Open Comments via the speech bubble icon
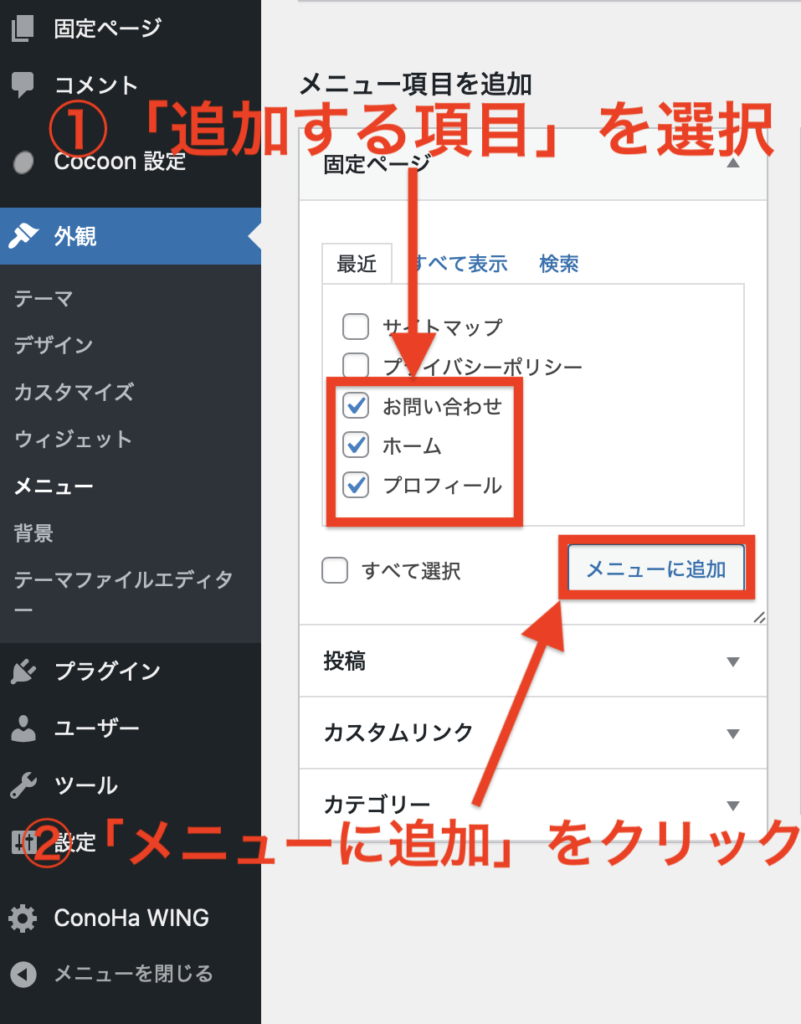Image resolution: width=801 pixels, height=1024 pixels. point(23,85)
